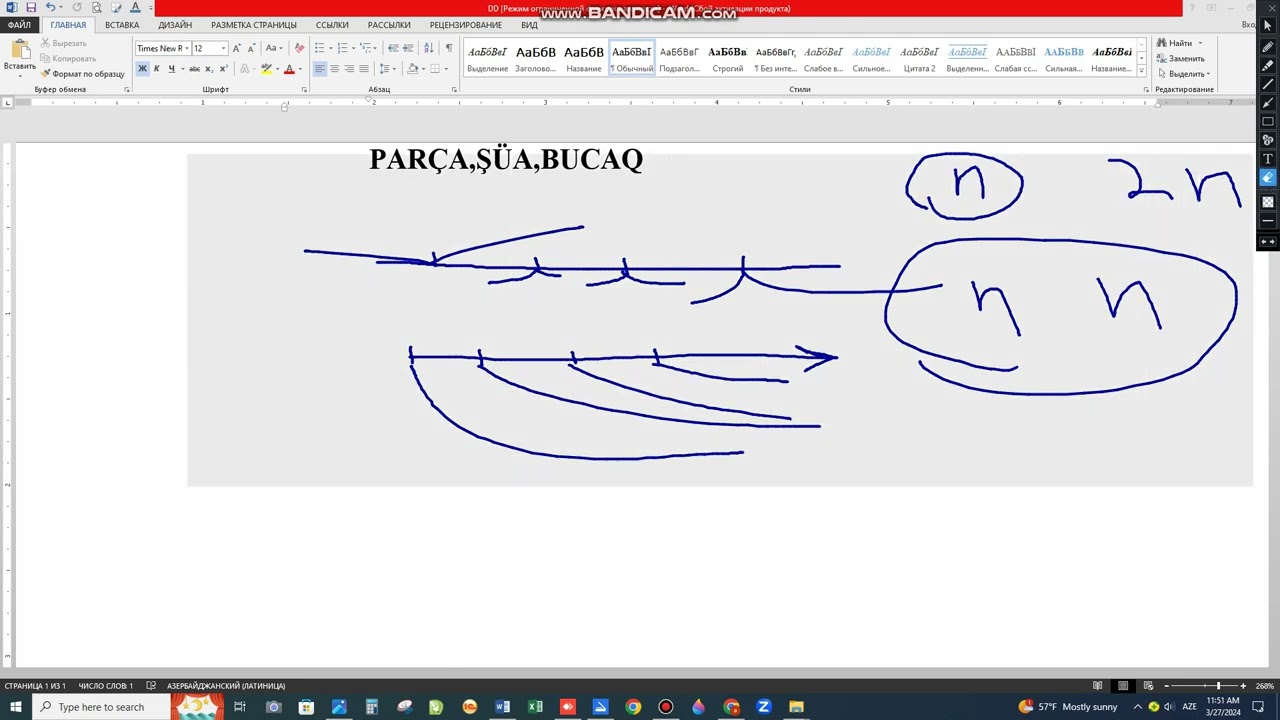The image size is (1280, 720).
Task: Apply the Заголовок heading style
Action: pyautogui.click(x=535, y=58)
